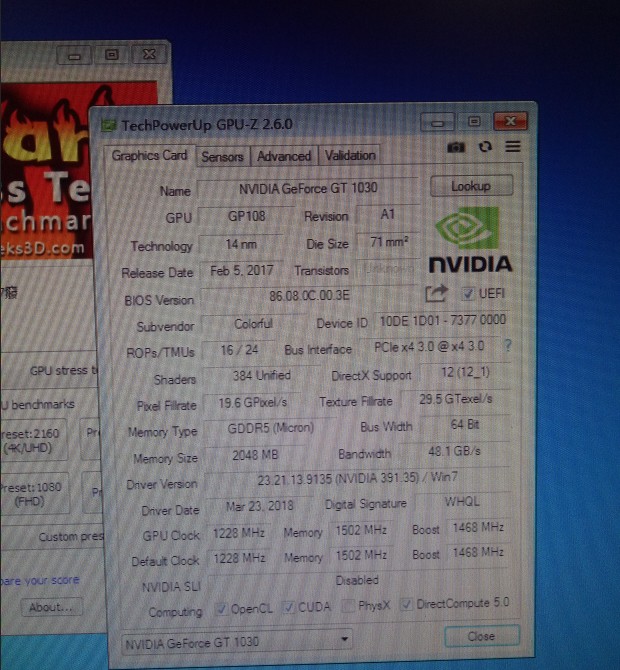Click the Die Size value 71 mm²
Image resolution: width=620 pixels, height=670 pixels.
pyautogui.click(x=388, y=242)
